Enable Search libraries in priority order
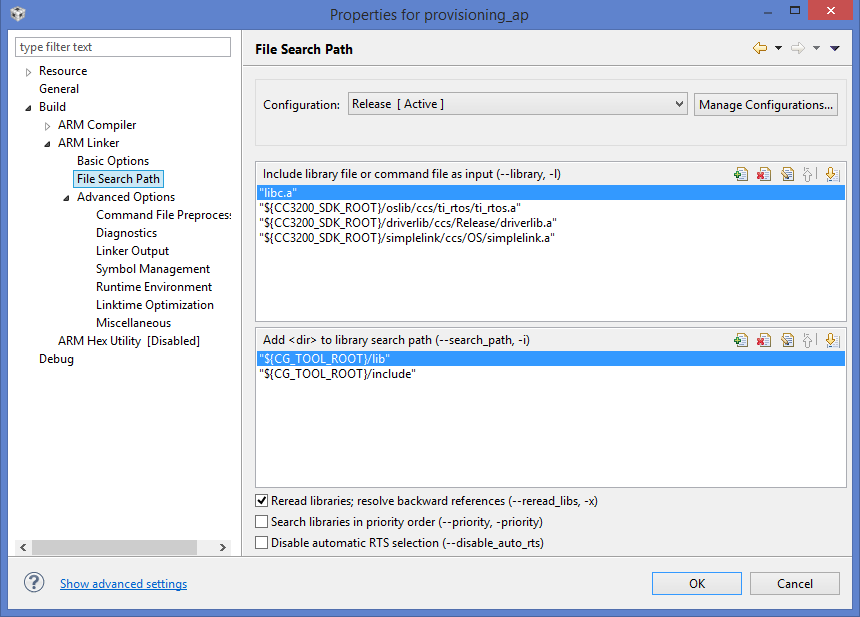 pyautogui.click(x=262, y=522)
